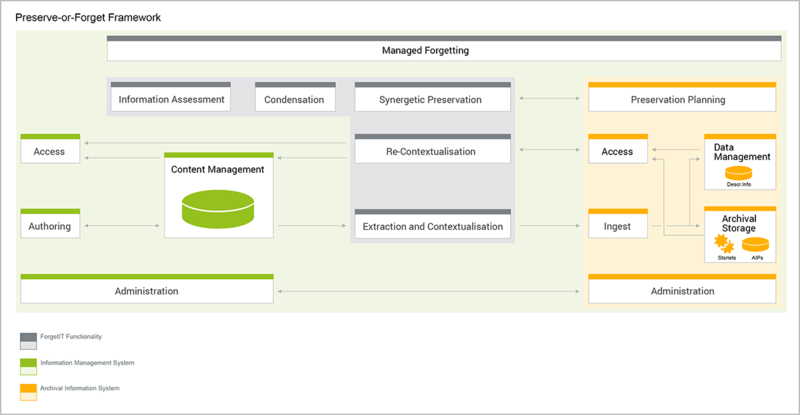800x415 pixels.
Task: Click the orange Ingest box
Action: coord(618,223)
